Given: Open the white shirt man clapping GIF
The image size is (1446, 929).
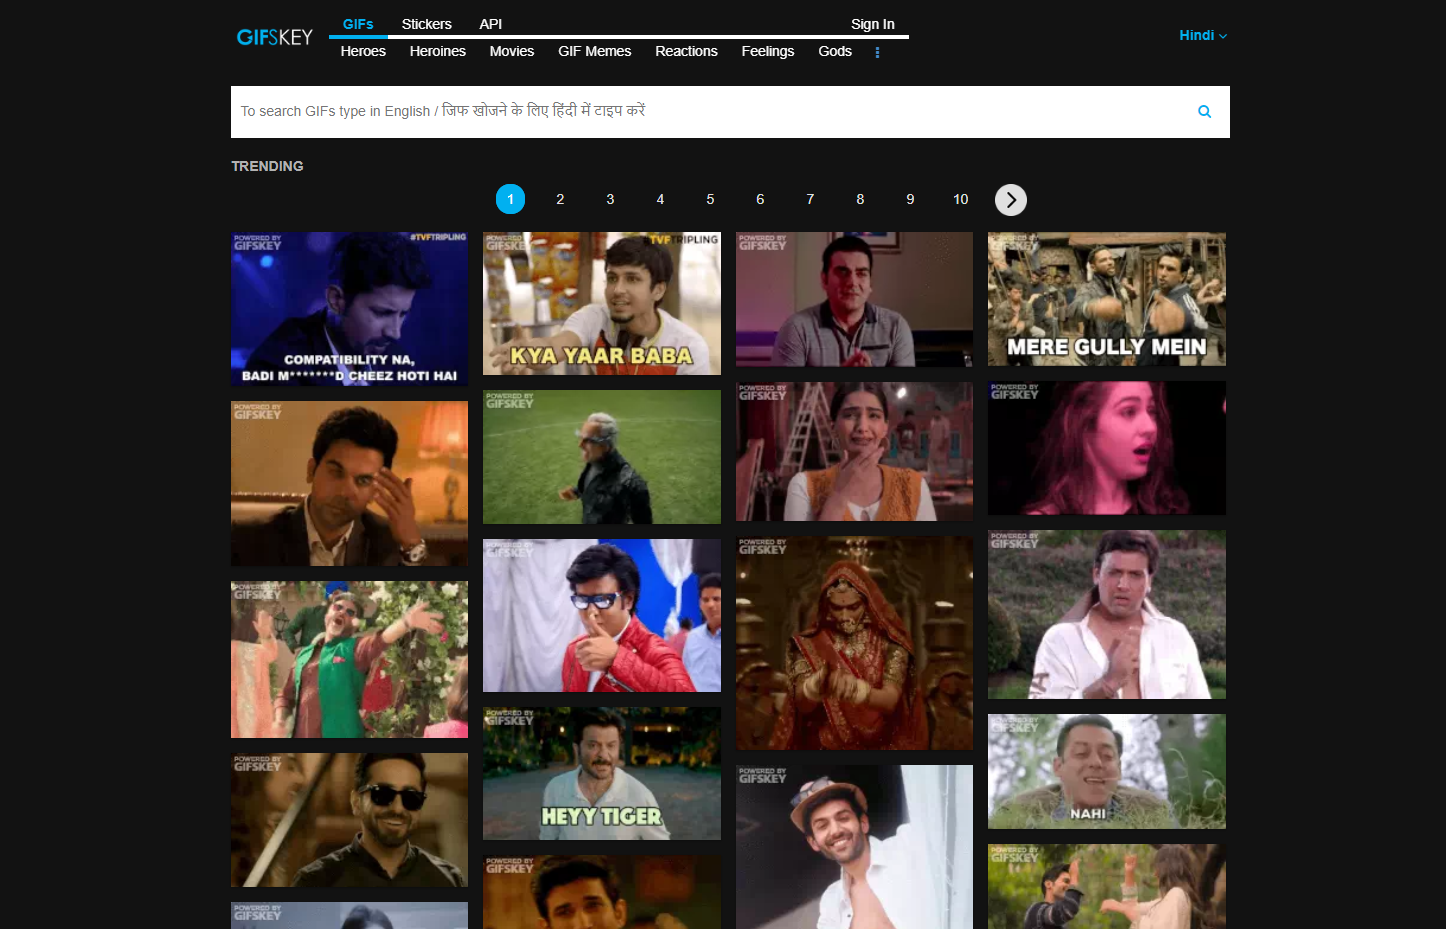Looking at the screenshot, I should pyautogui.click(x=1107, y=615).
